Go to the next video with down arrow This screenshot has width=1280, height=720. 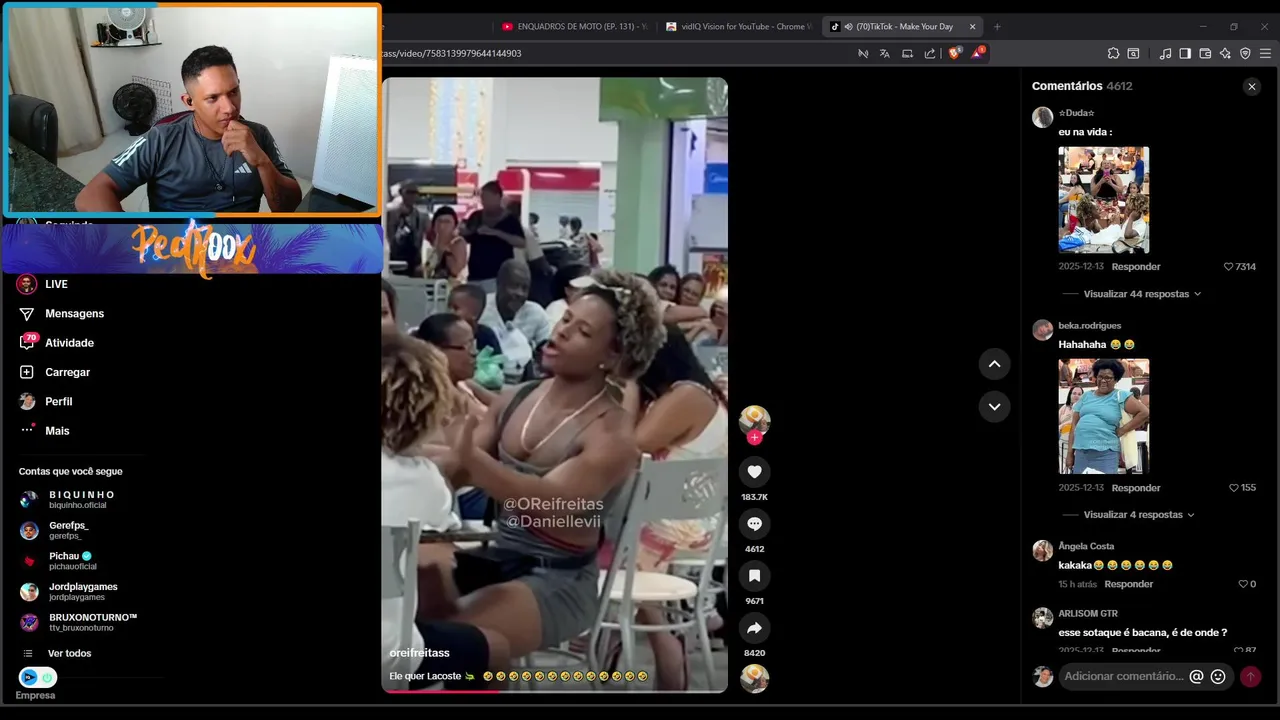click(x=994, y=407)
